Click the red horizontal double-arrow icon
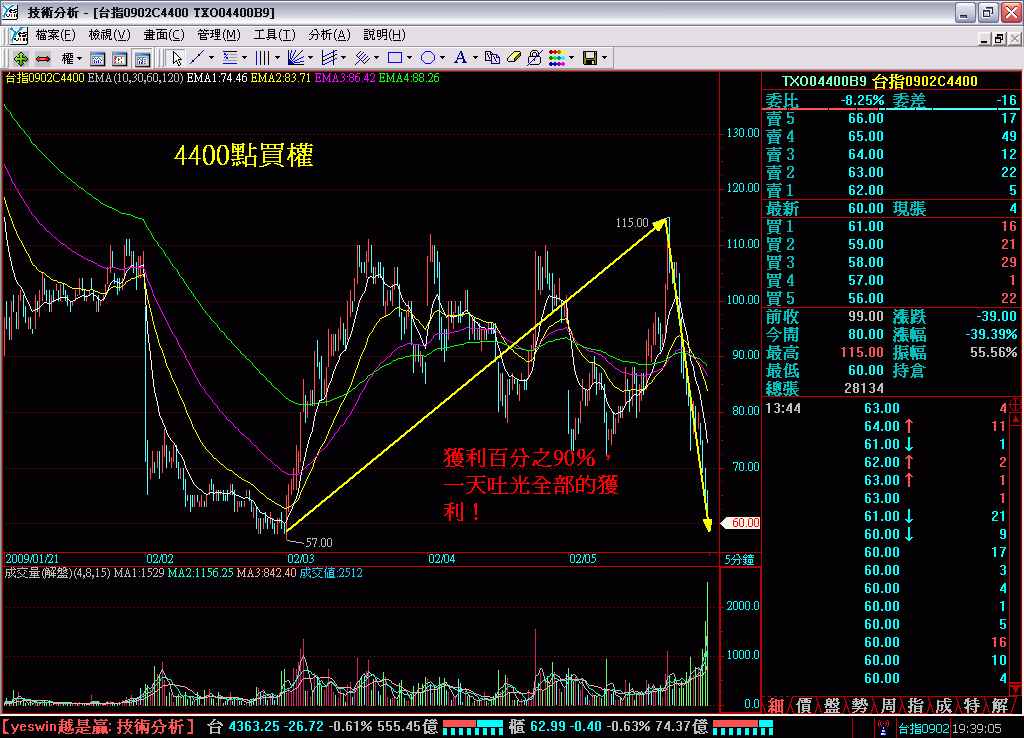The height and width of the screenshot is (738, 1024). click(43, 59)
